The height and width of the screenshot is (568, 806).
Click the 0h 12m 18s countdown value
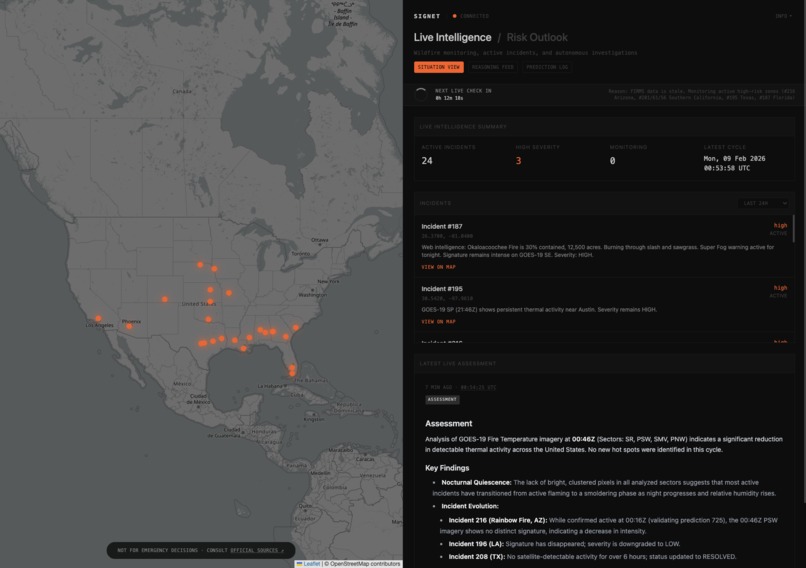coord(449,98)
